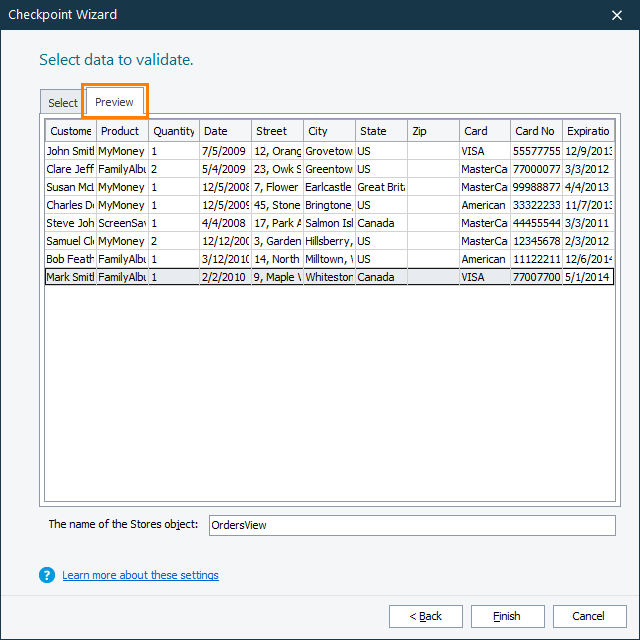Select the Card No column header

pyautogui.click(x=535, y=131)
